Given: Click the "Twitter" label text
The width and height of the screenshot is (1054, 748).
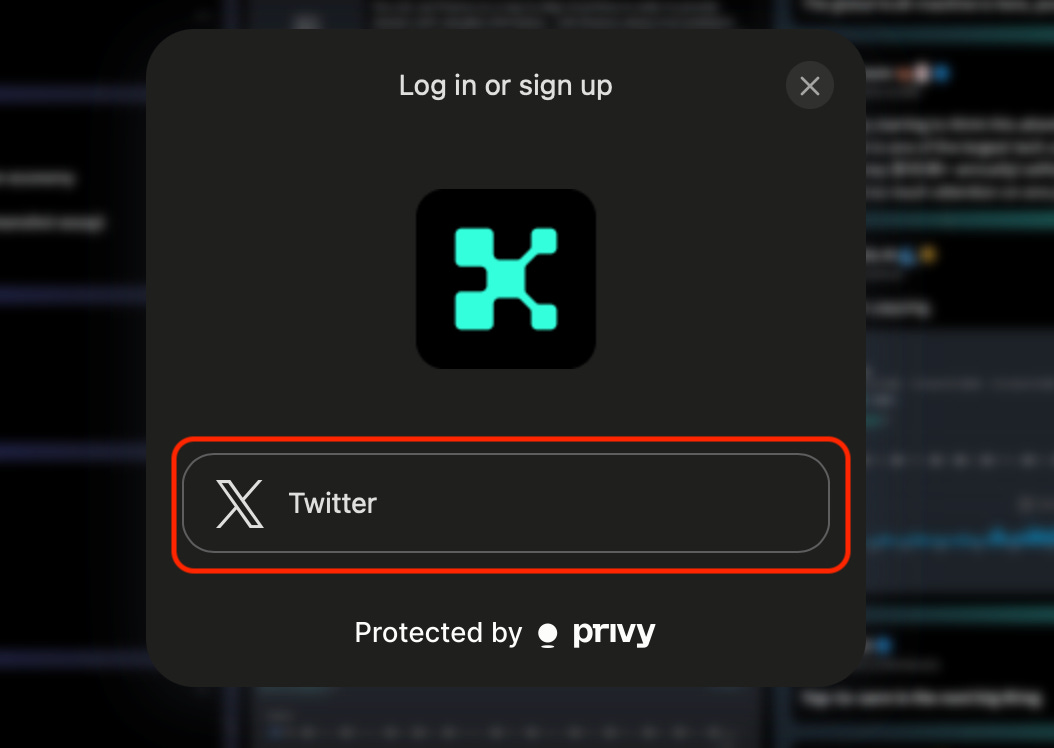Looking at the screenshot, I should (x=333, y=503).
